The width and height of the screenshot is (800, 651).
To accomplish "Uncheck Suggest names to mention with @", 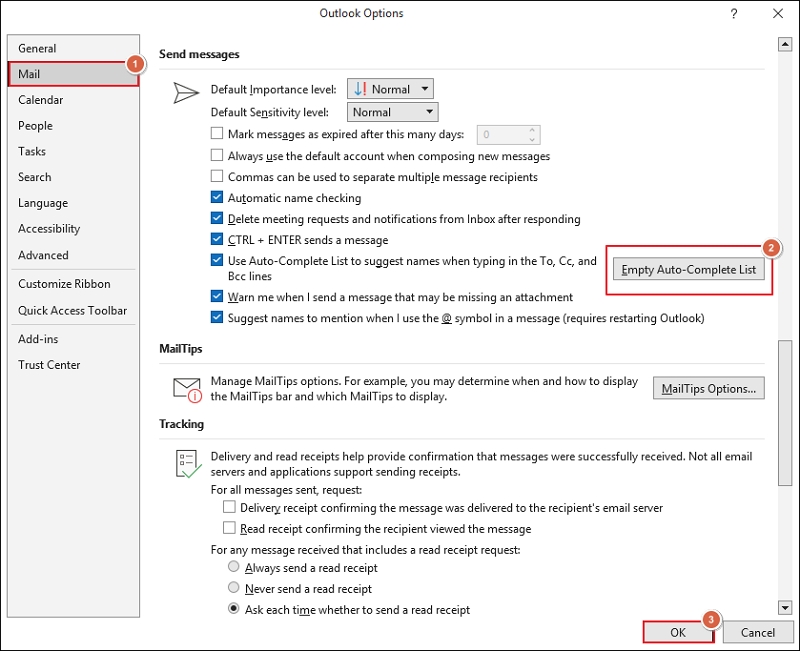I will [217, 317].
